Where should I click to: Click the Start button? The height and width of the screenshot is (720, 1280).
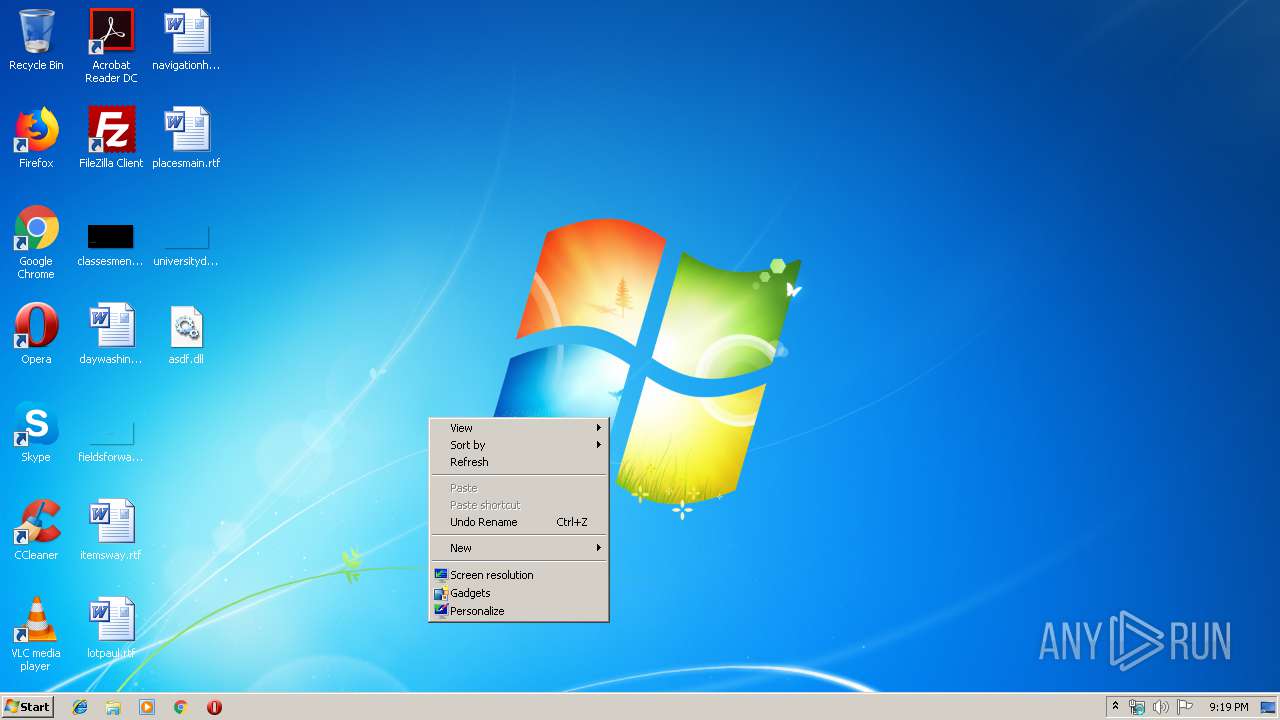(x=27, y=707)
